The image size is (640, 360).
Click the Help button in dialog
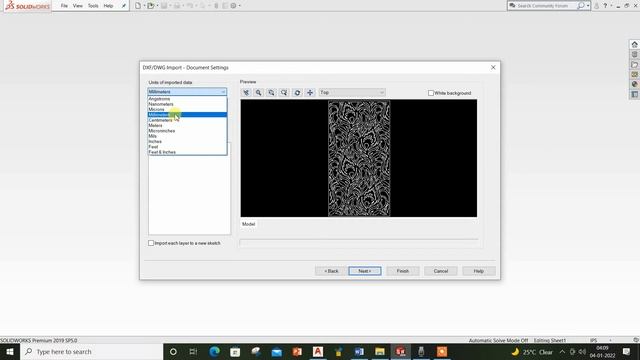[x=479, y=271]
